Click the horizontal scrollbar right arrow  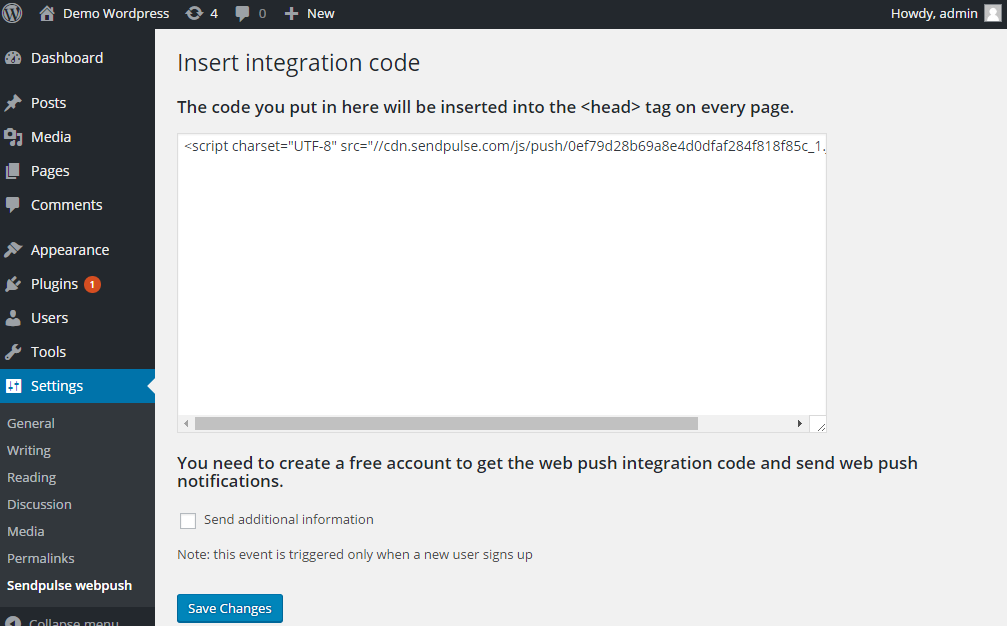(799, 424)
